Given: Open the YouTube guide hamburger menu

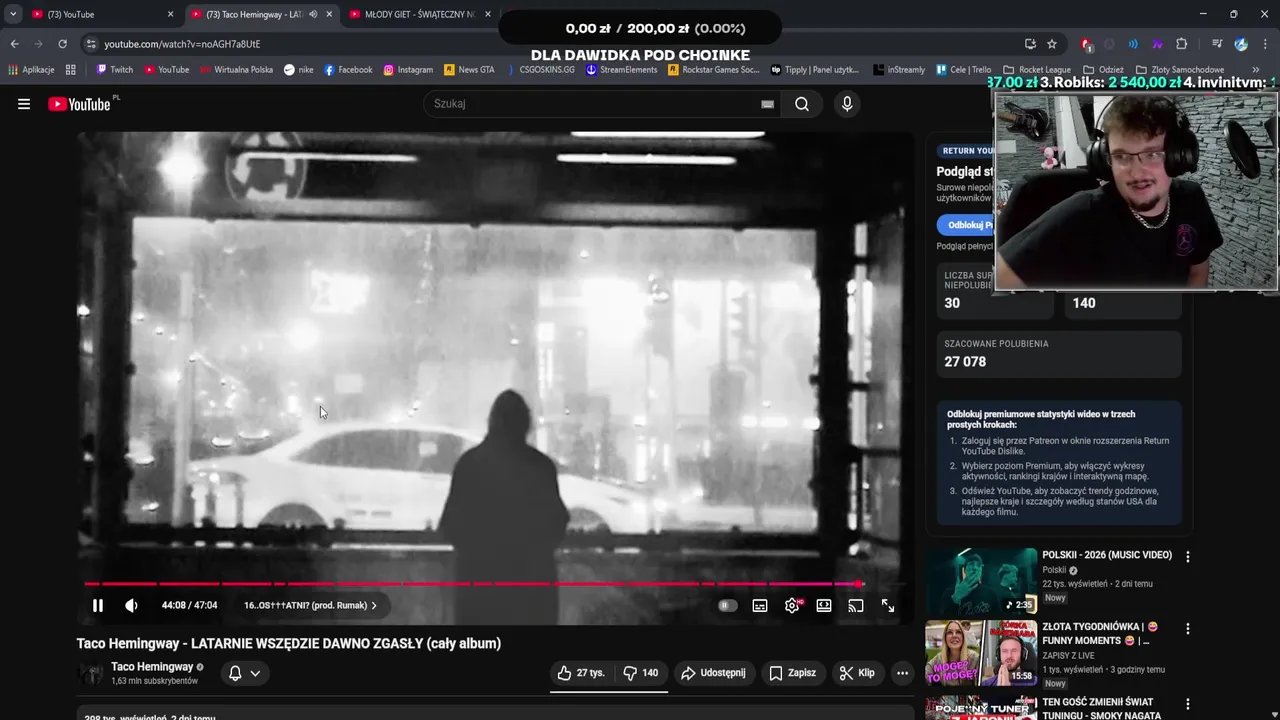Looking at the screenshot, I should (x=24, y=104).
